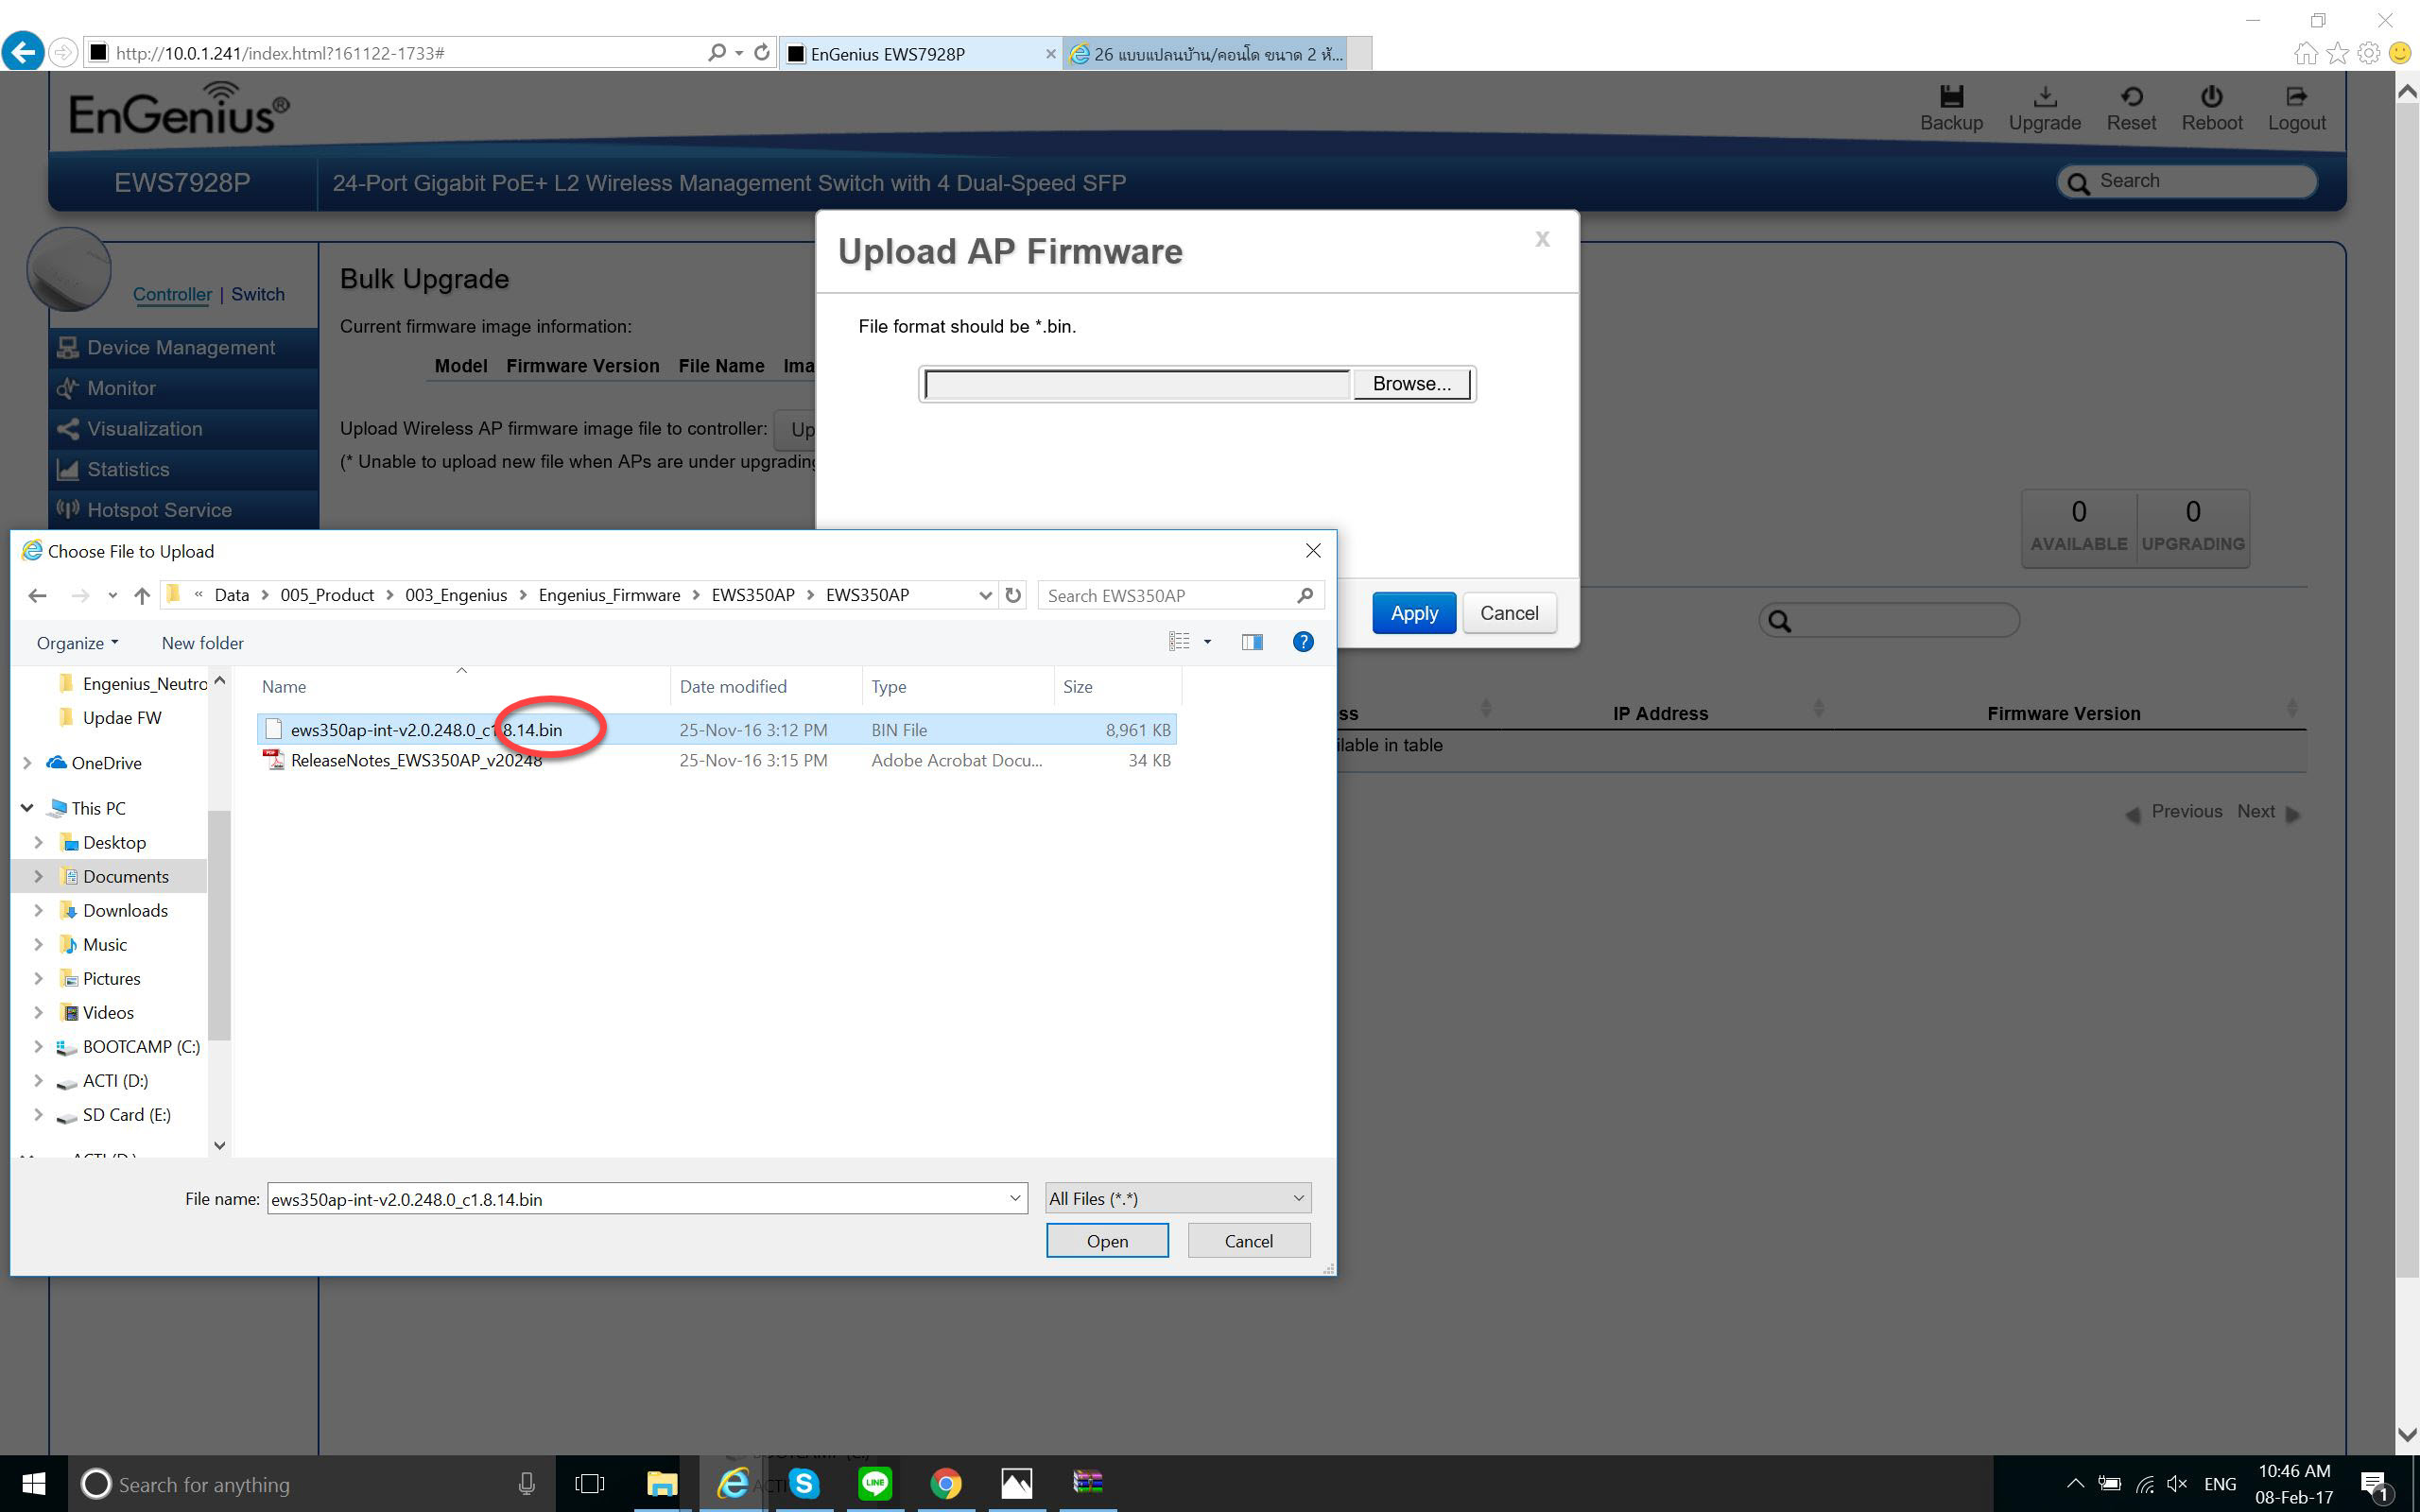Click Up one level arrow in file dialog
The width and height of the screenshot is (2420, 1512).
(x=142, y=596)
